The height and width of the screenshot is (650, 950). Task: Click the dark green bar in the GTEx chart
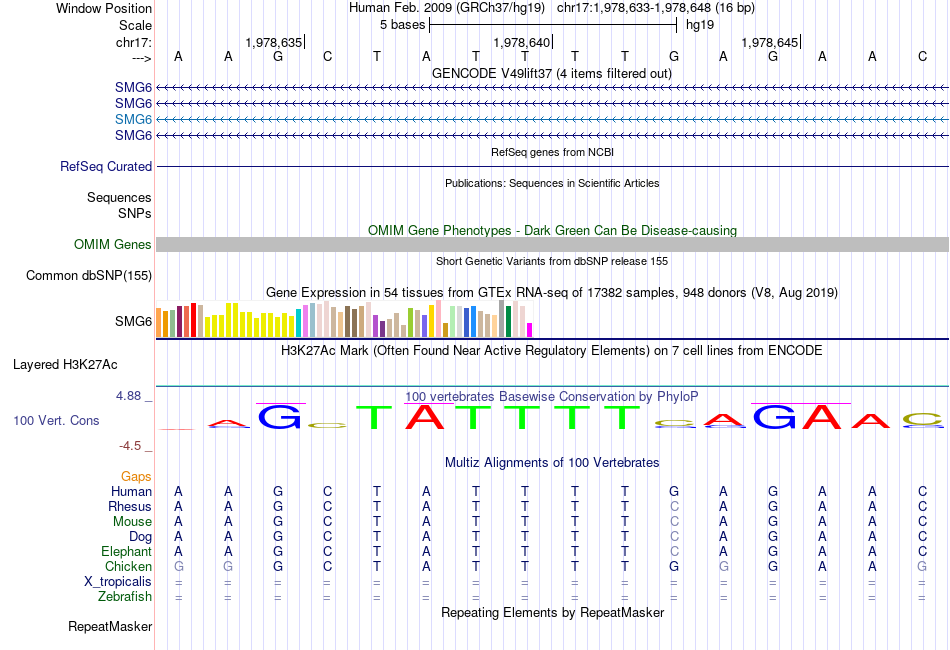[x=508, y=322]
